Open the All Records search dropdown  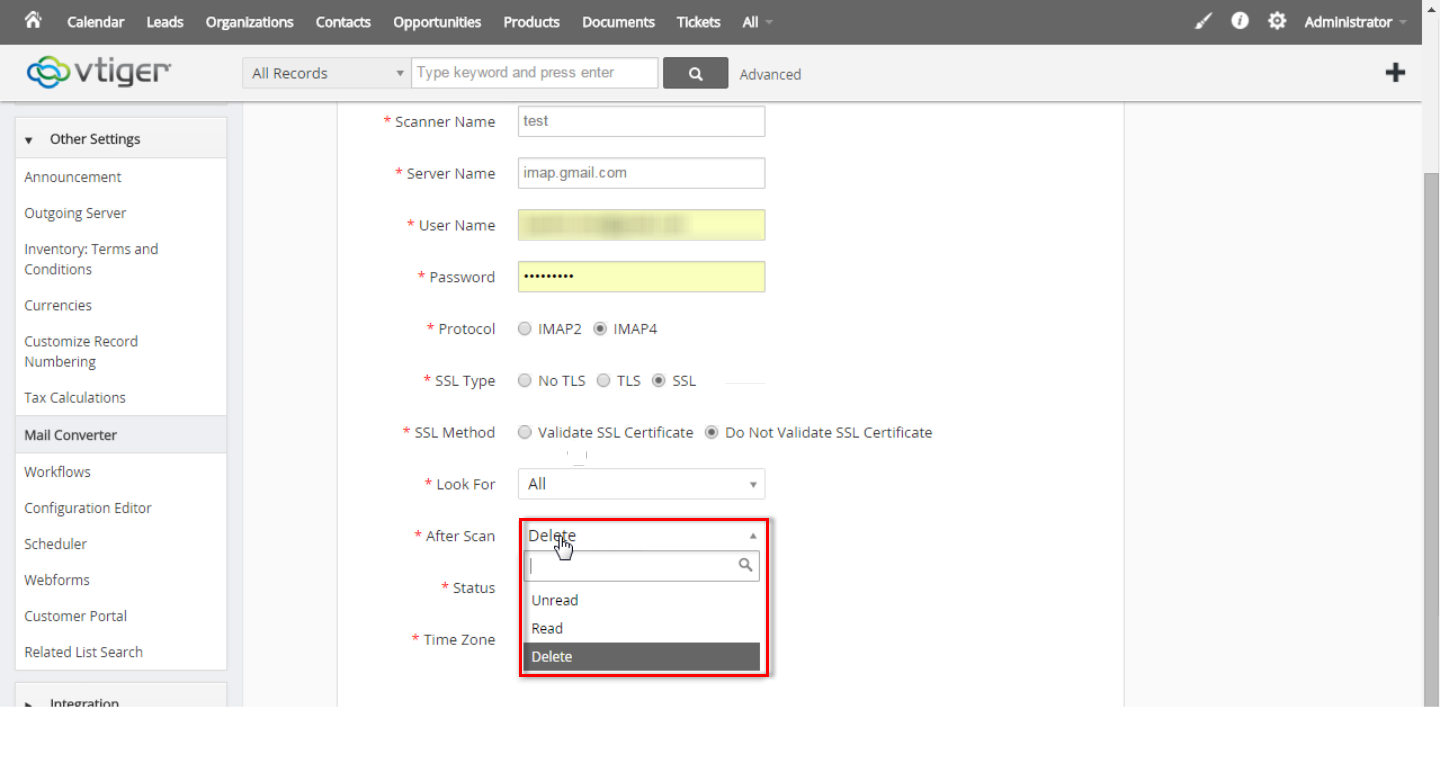(x=326, y=73)
